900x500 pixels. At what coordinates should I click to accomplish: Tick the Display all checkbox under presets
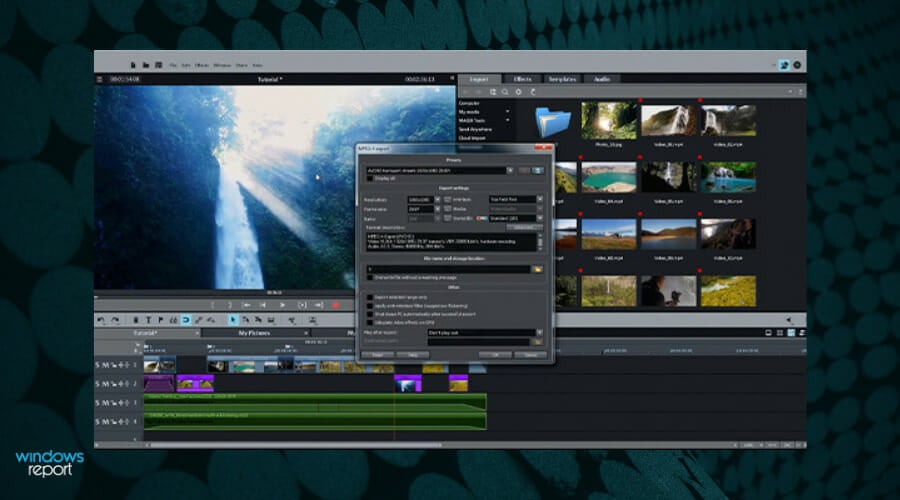pos(370,179)
